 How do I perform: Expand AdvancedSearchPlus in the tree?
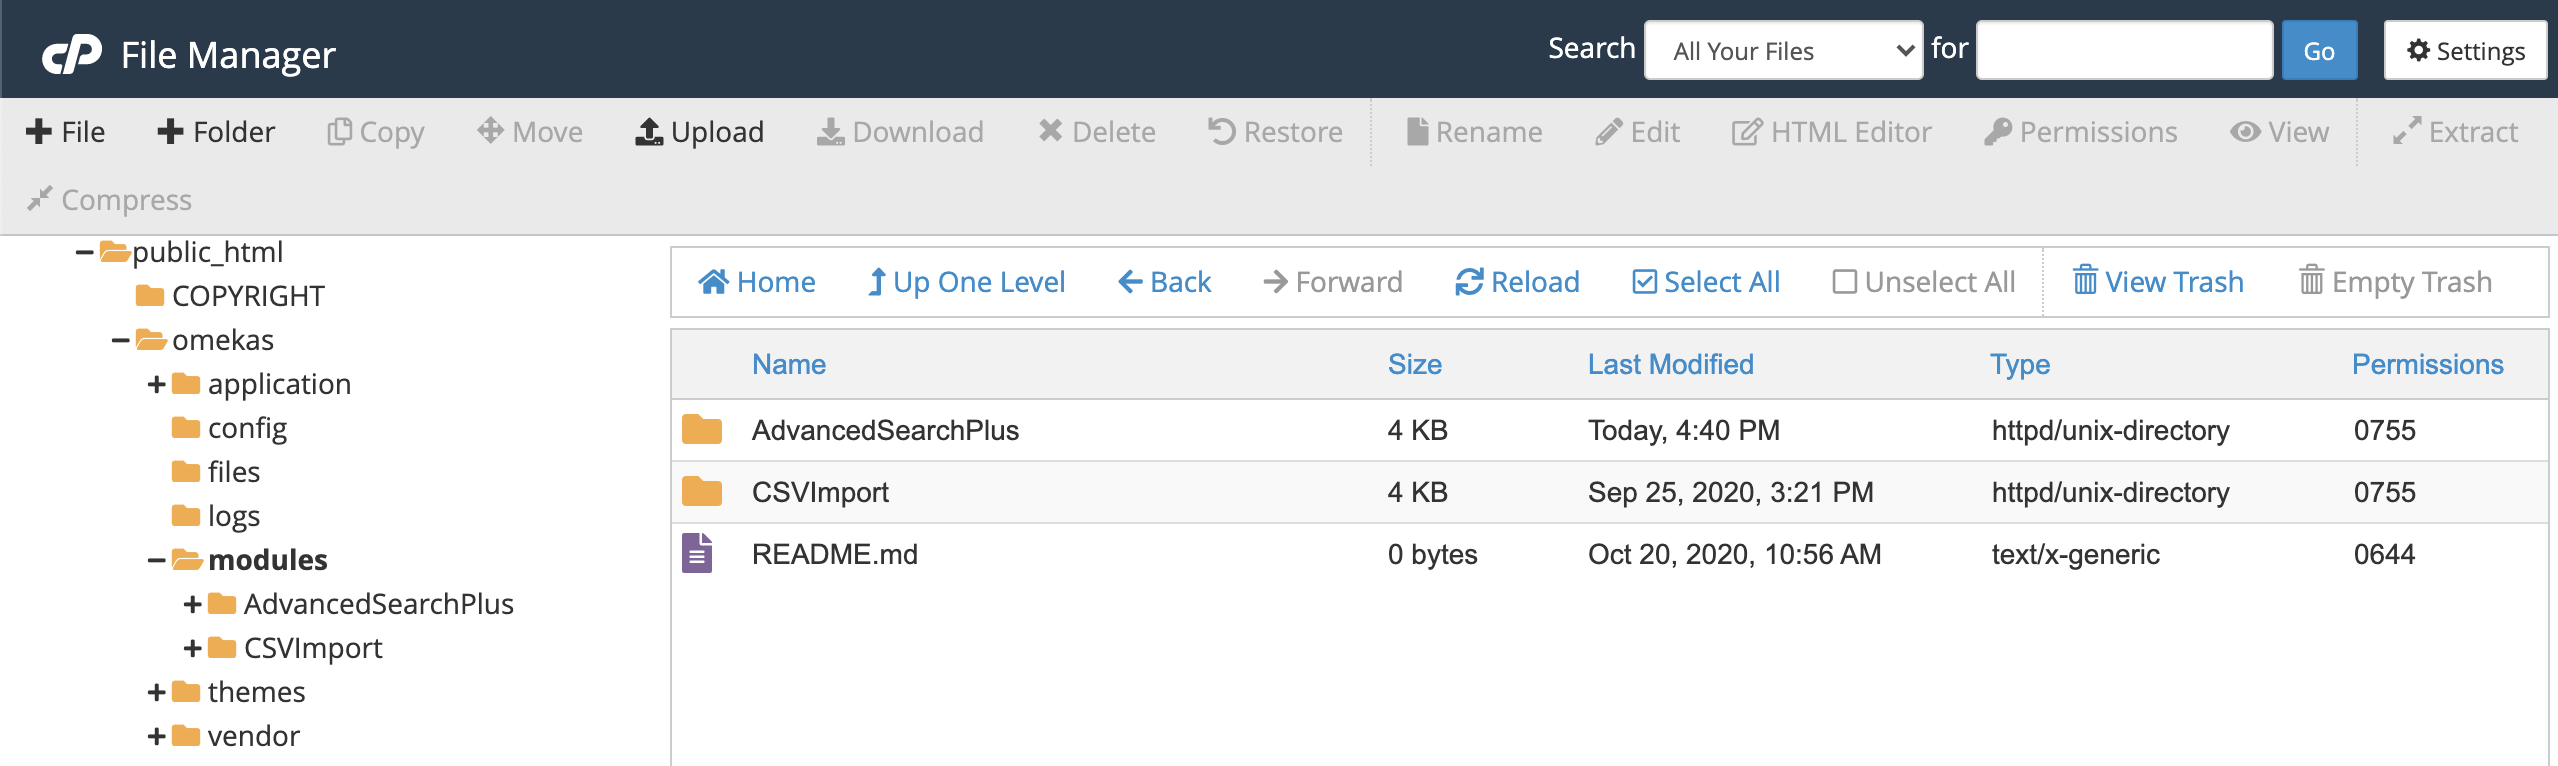pyautogui.click(x=193, y=604)
